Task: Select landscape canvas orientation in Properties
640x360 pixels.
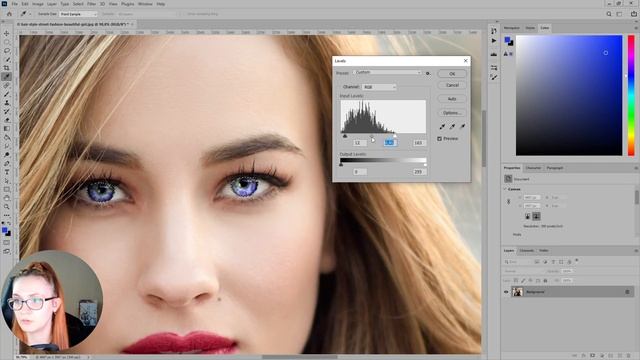Action: click(536, 216)
